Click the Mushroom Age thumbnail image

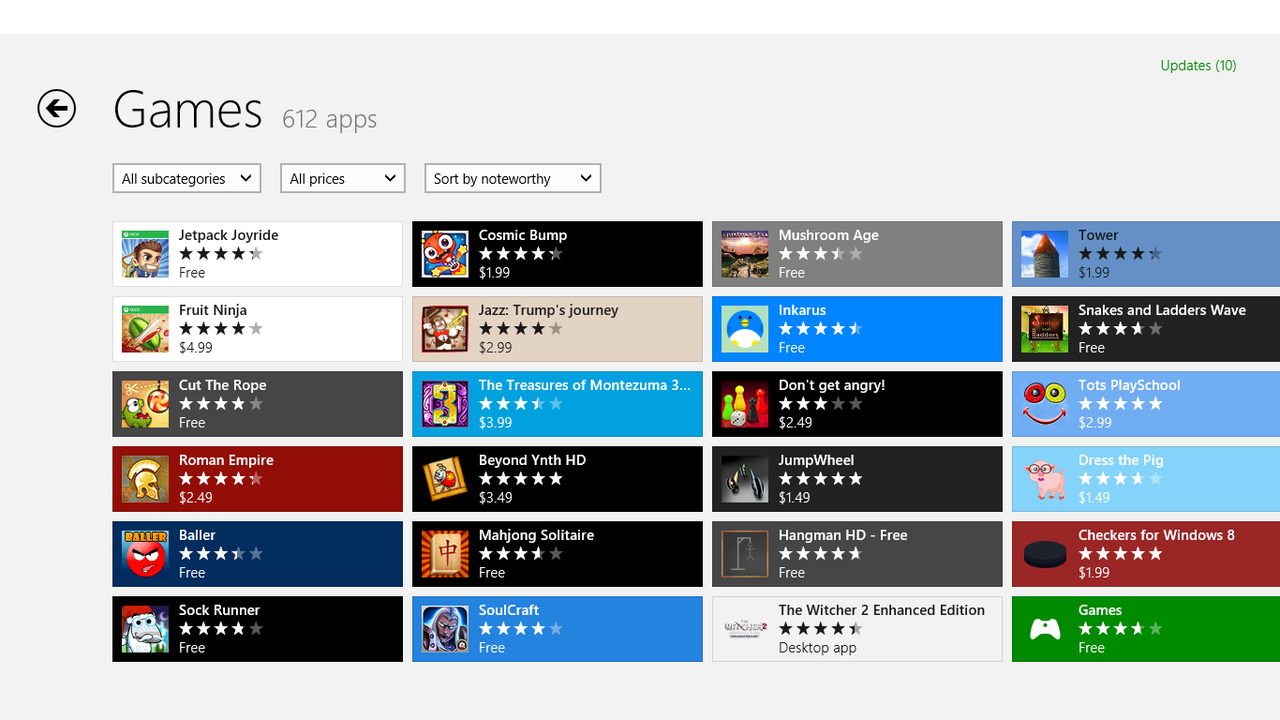[745, 254]
